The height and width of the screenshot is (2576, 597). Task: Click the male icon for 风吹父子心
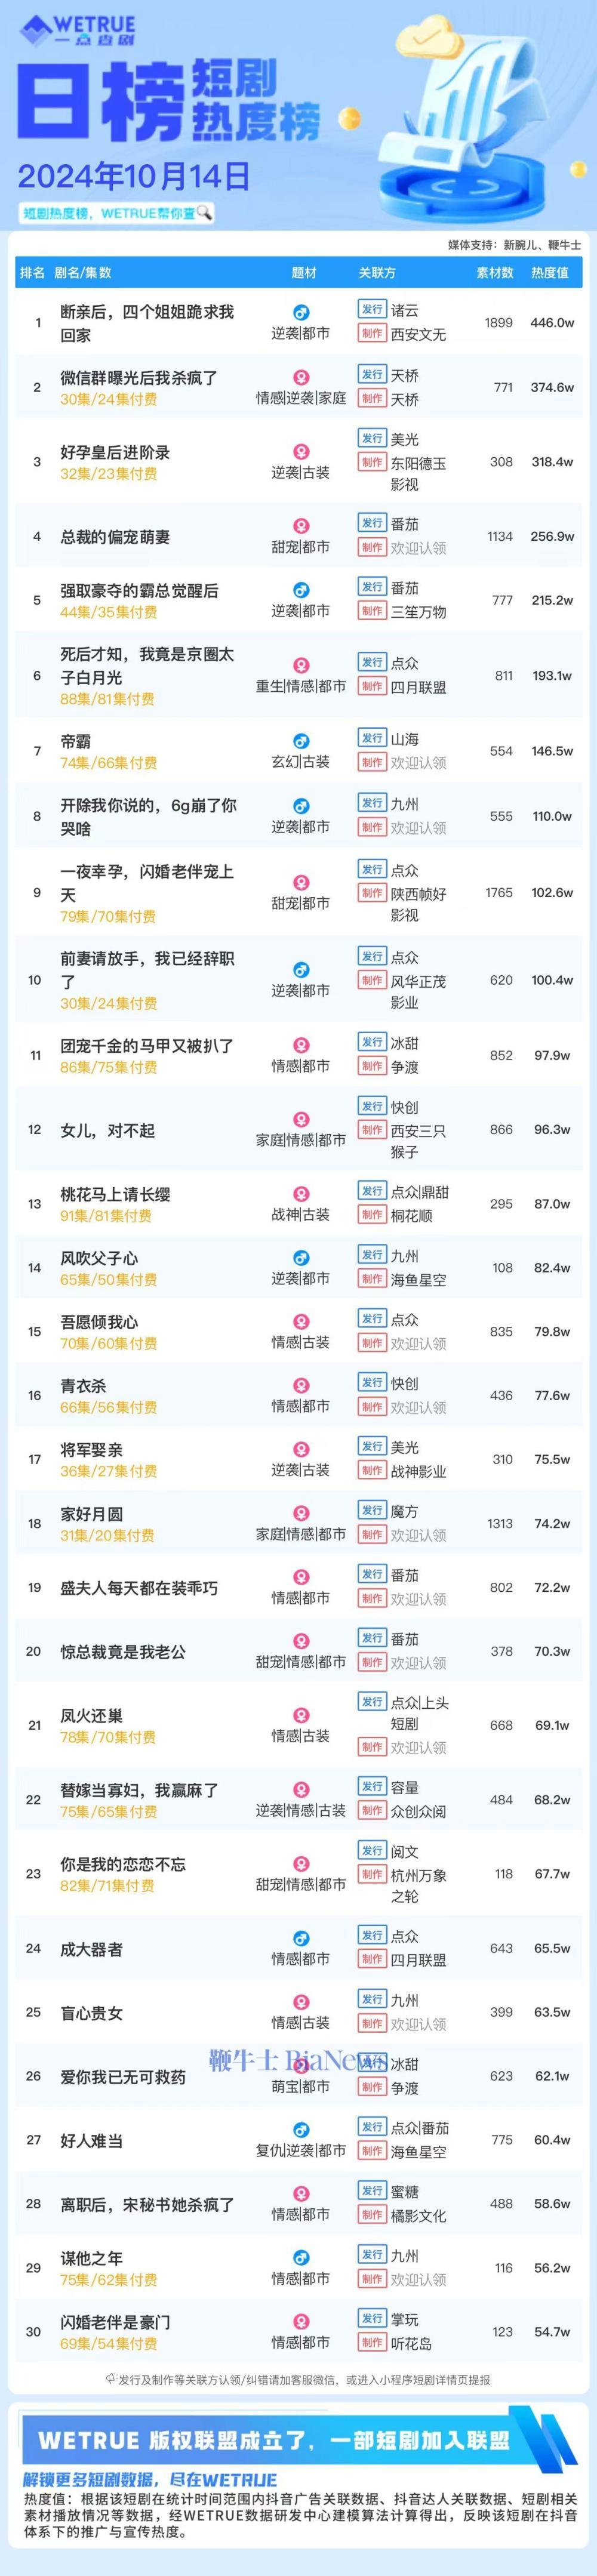pyautogui.click(x=300, y=1258)
